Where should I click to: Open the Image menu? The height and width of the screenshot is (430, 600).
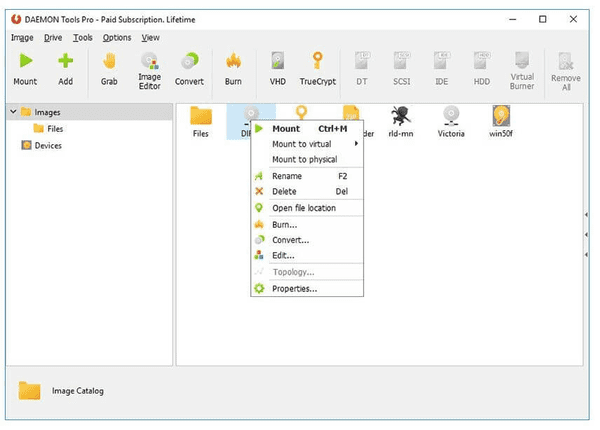pos(22,37)
